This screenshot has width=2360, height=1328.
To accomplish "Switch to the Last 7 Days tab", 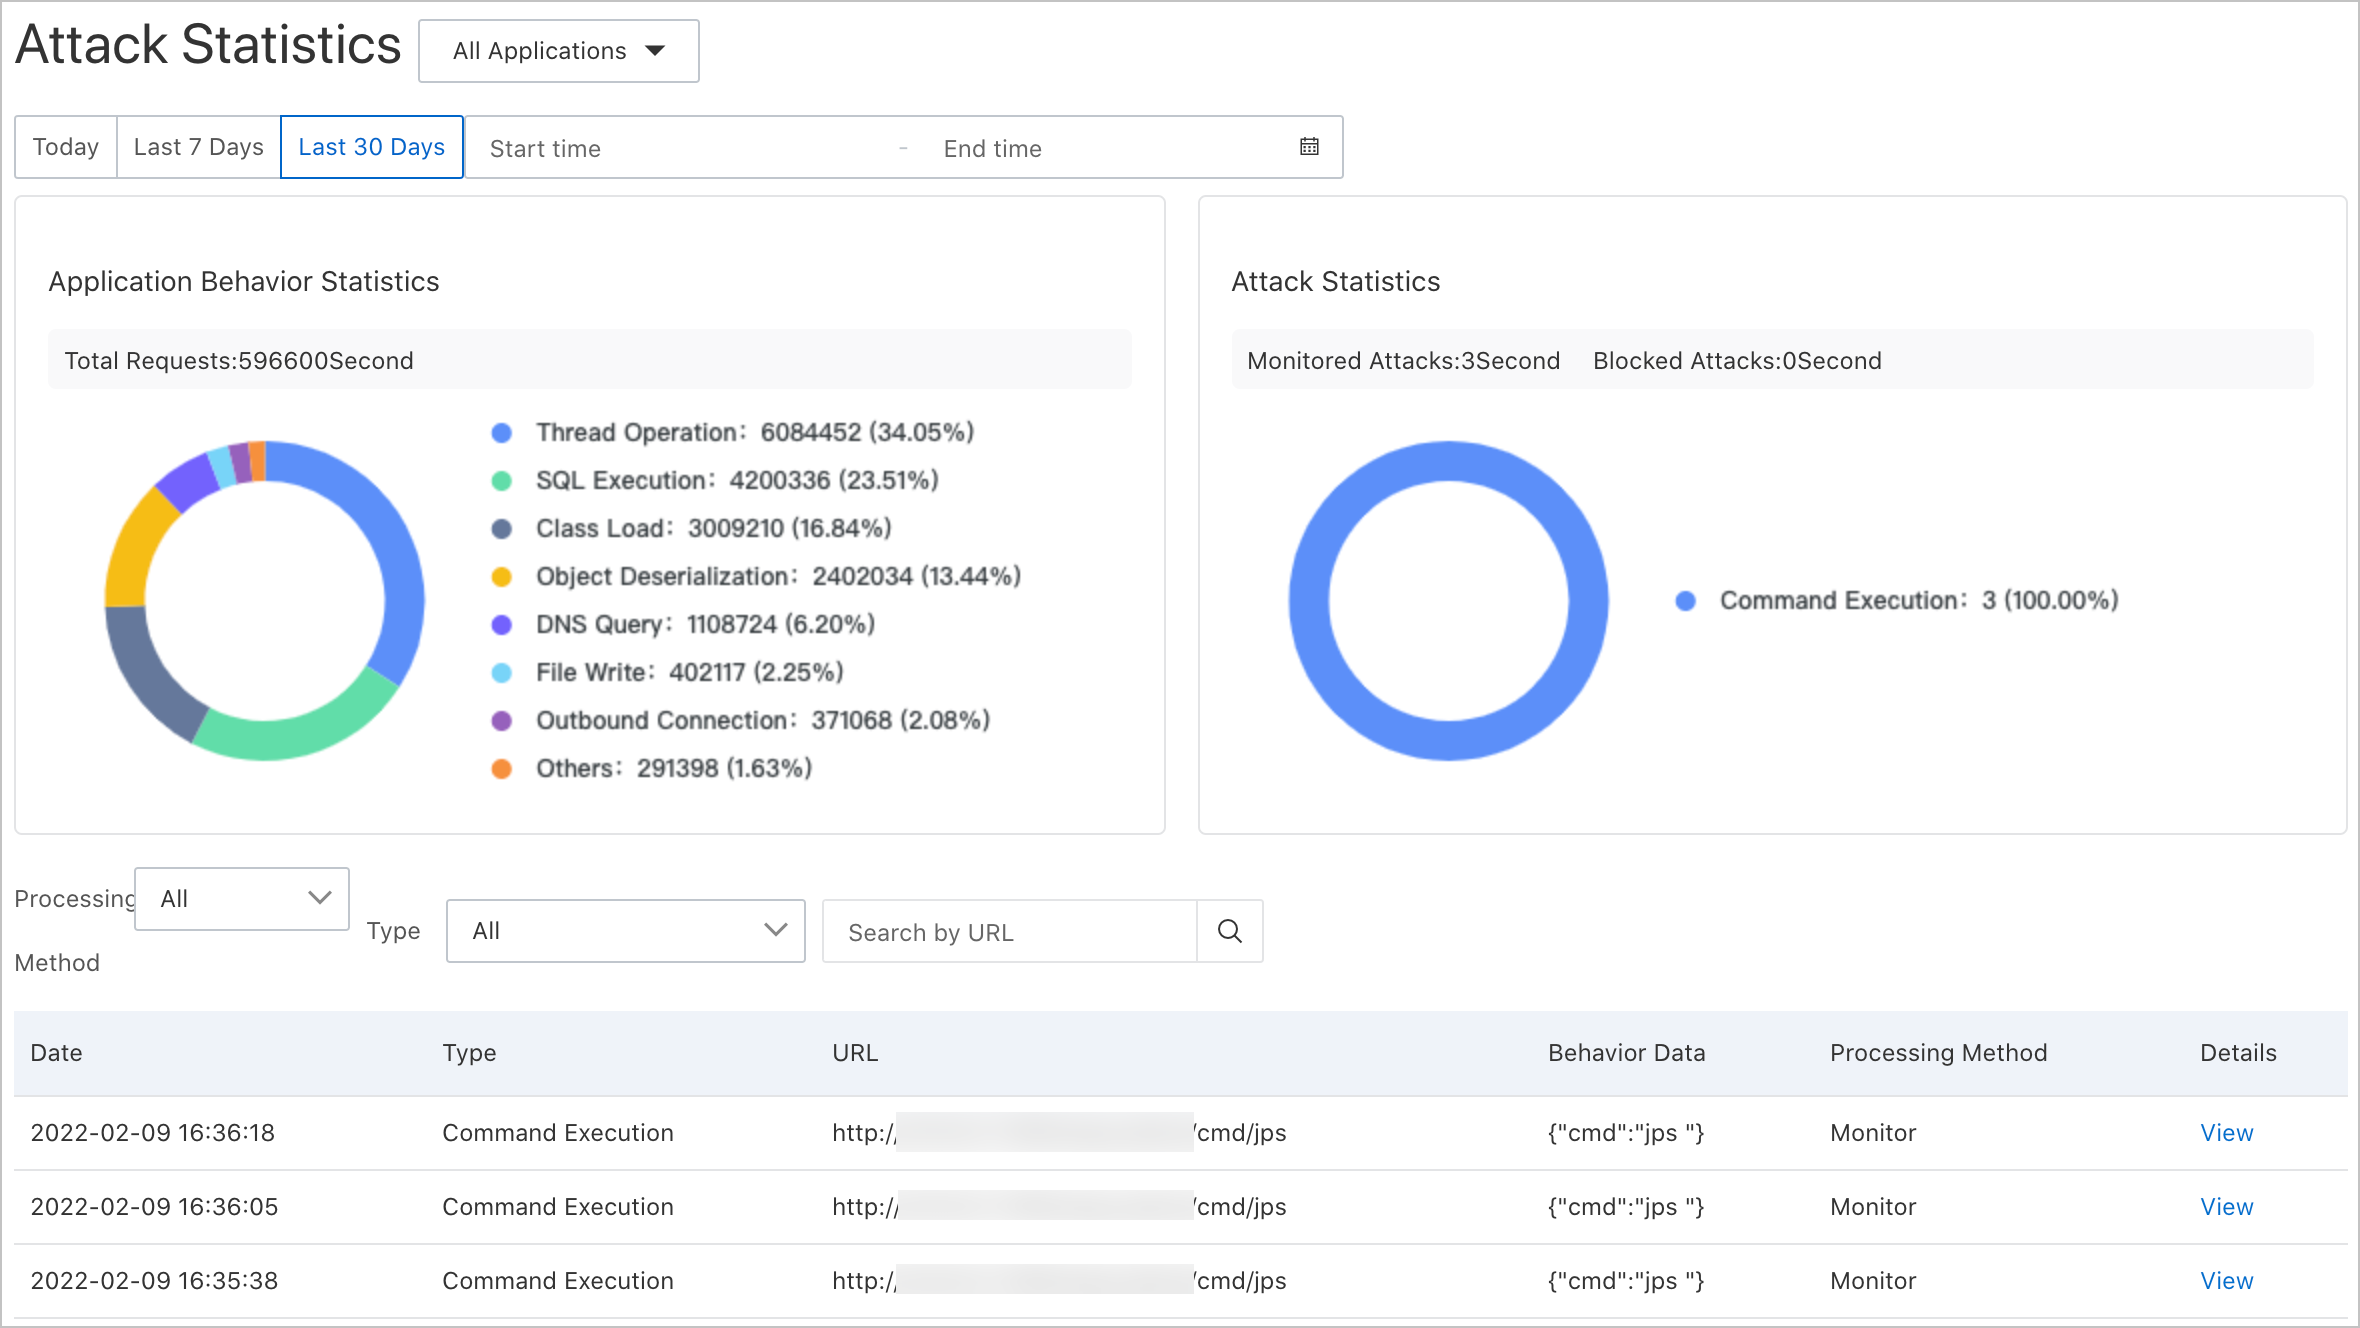I will [199, 147].
